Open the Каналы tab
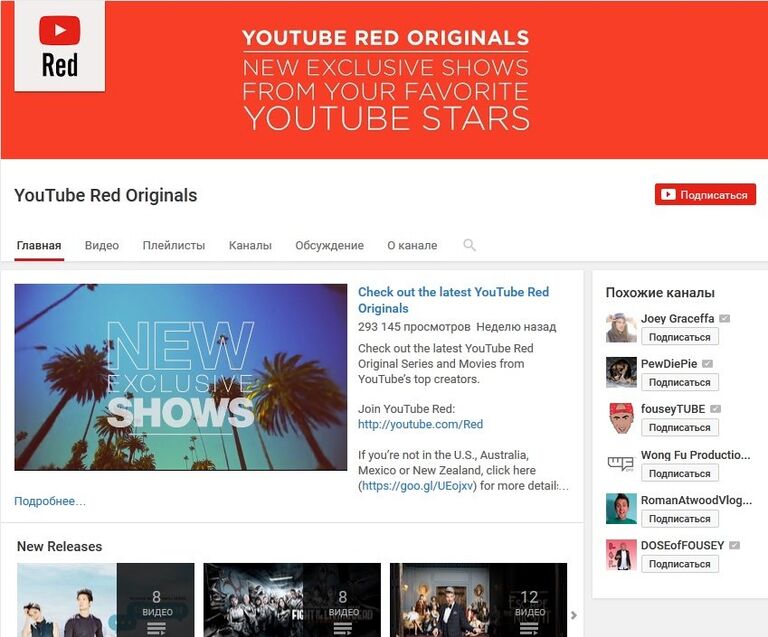 pyautogui.click(x=250, y=245)
